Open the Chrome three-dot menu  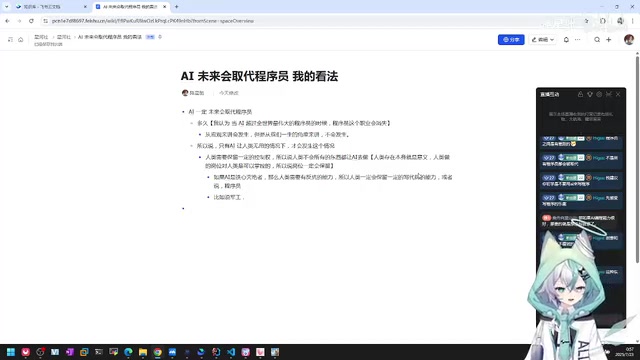(633, 21)
